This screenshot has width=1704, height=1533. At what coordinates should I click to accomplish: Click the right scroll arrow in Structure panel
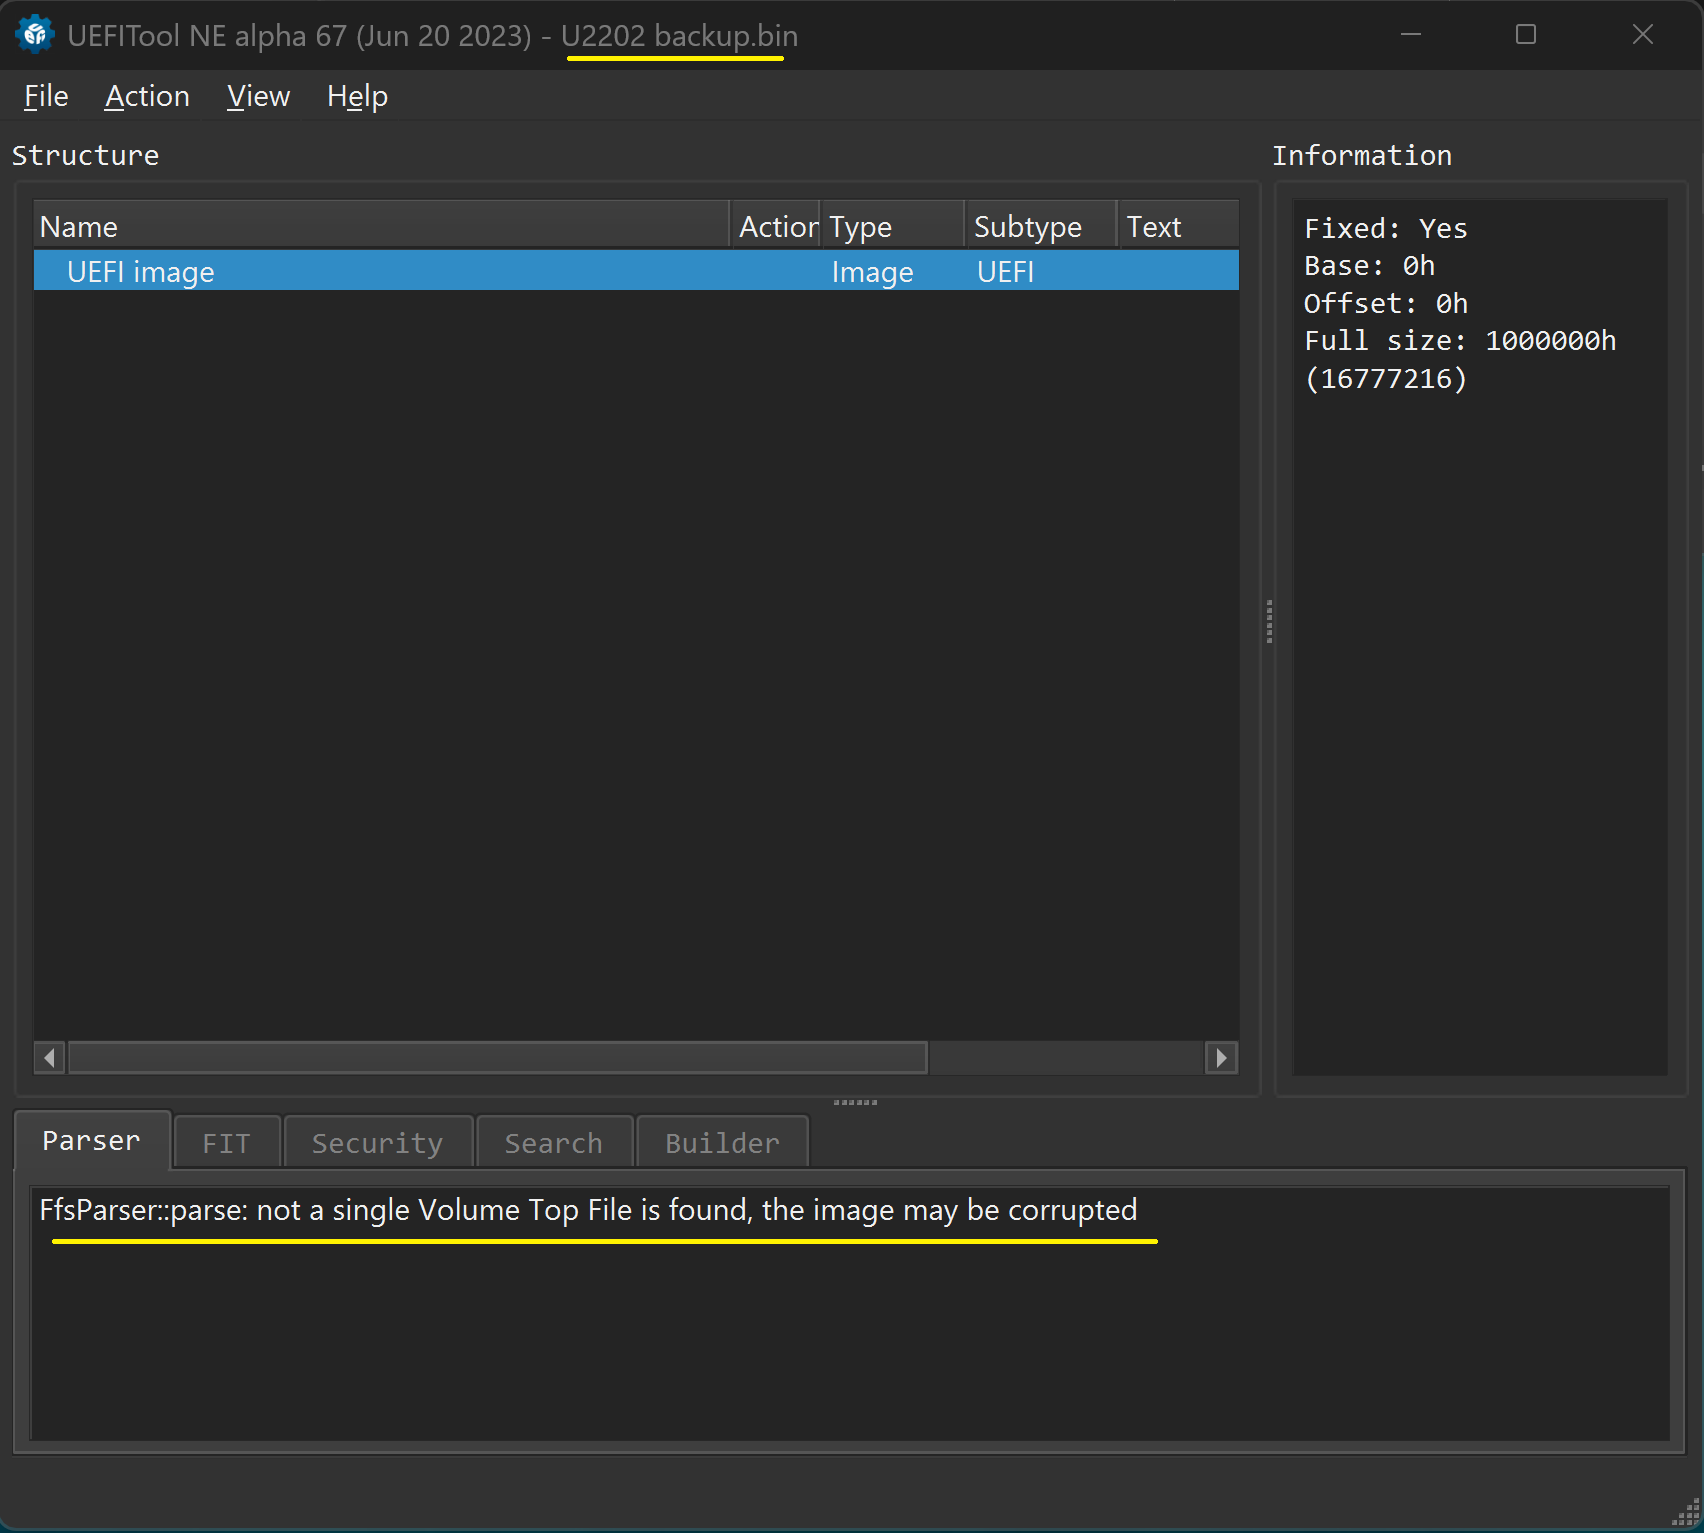click(1221, 1058)
